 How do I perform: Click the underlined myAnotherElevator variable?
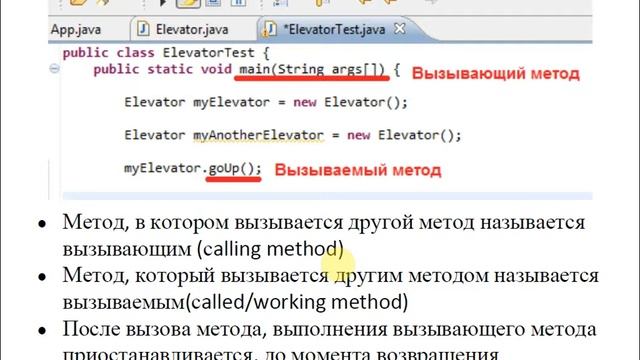258,135
